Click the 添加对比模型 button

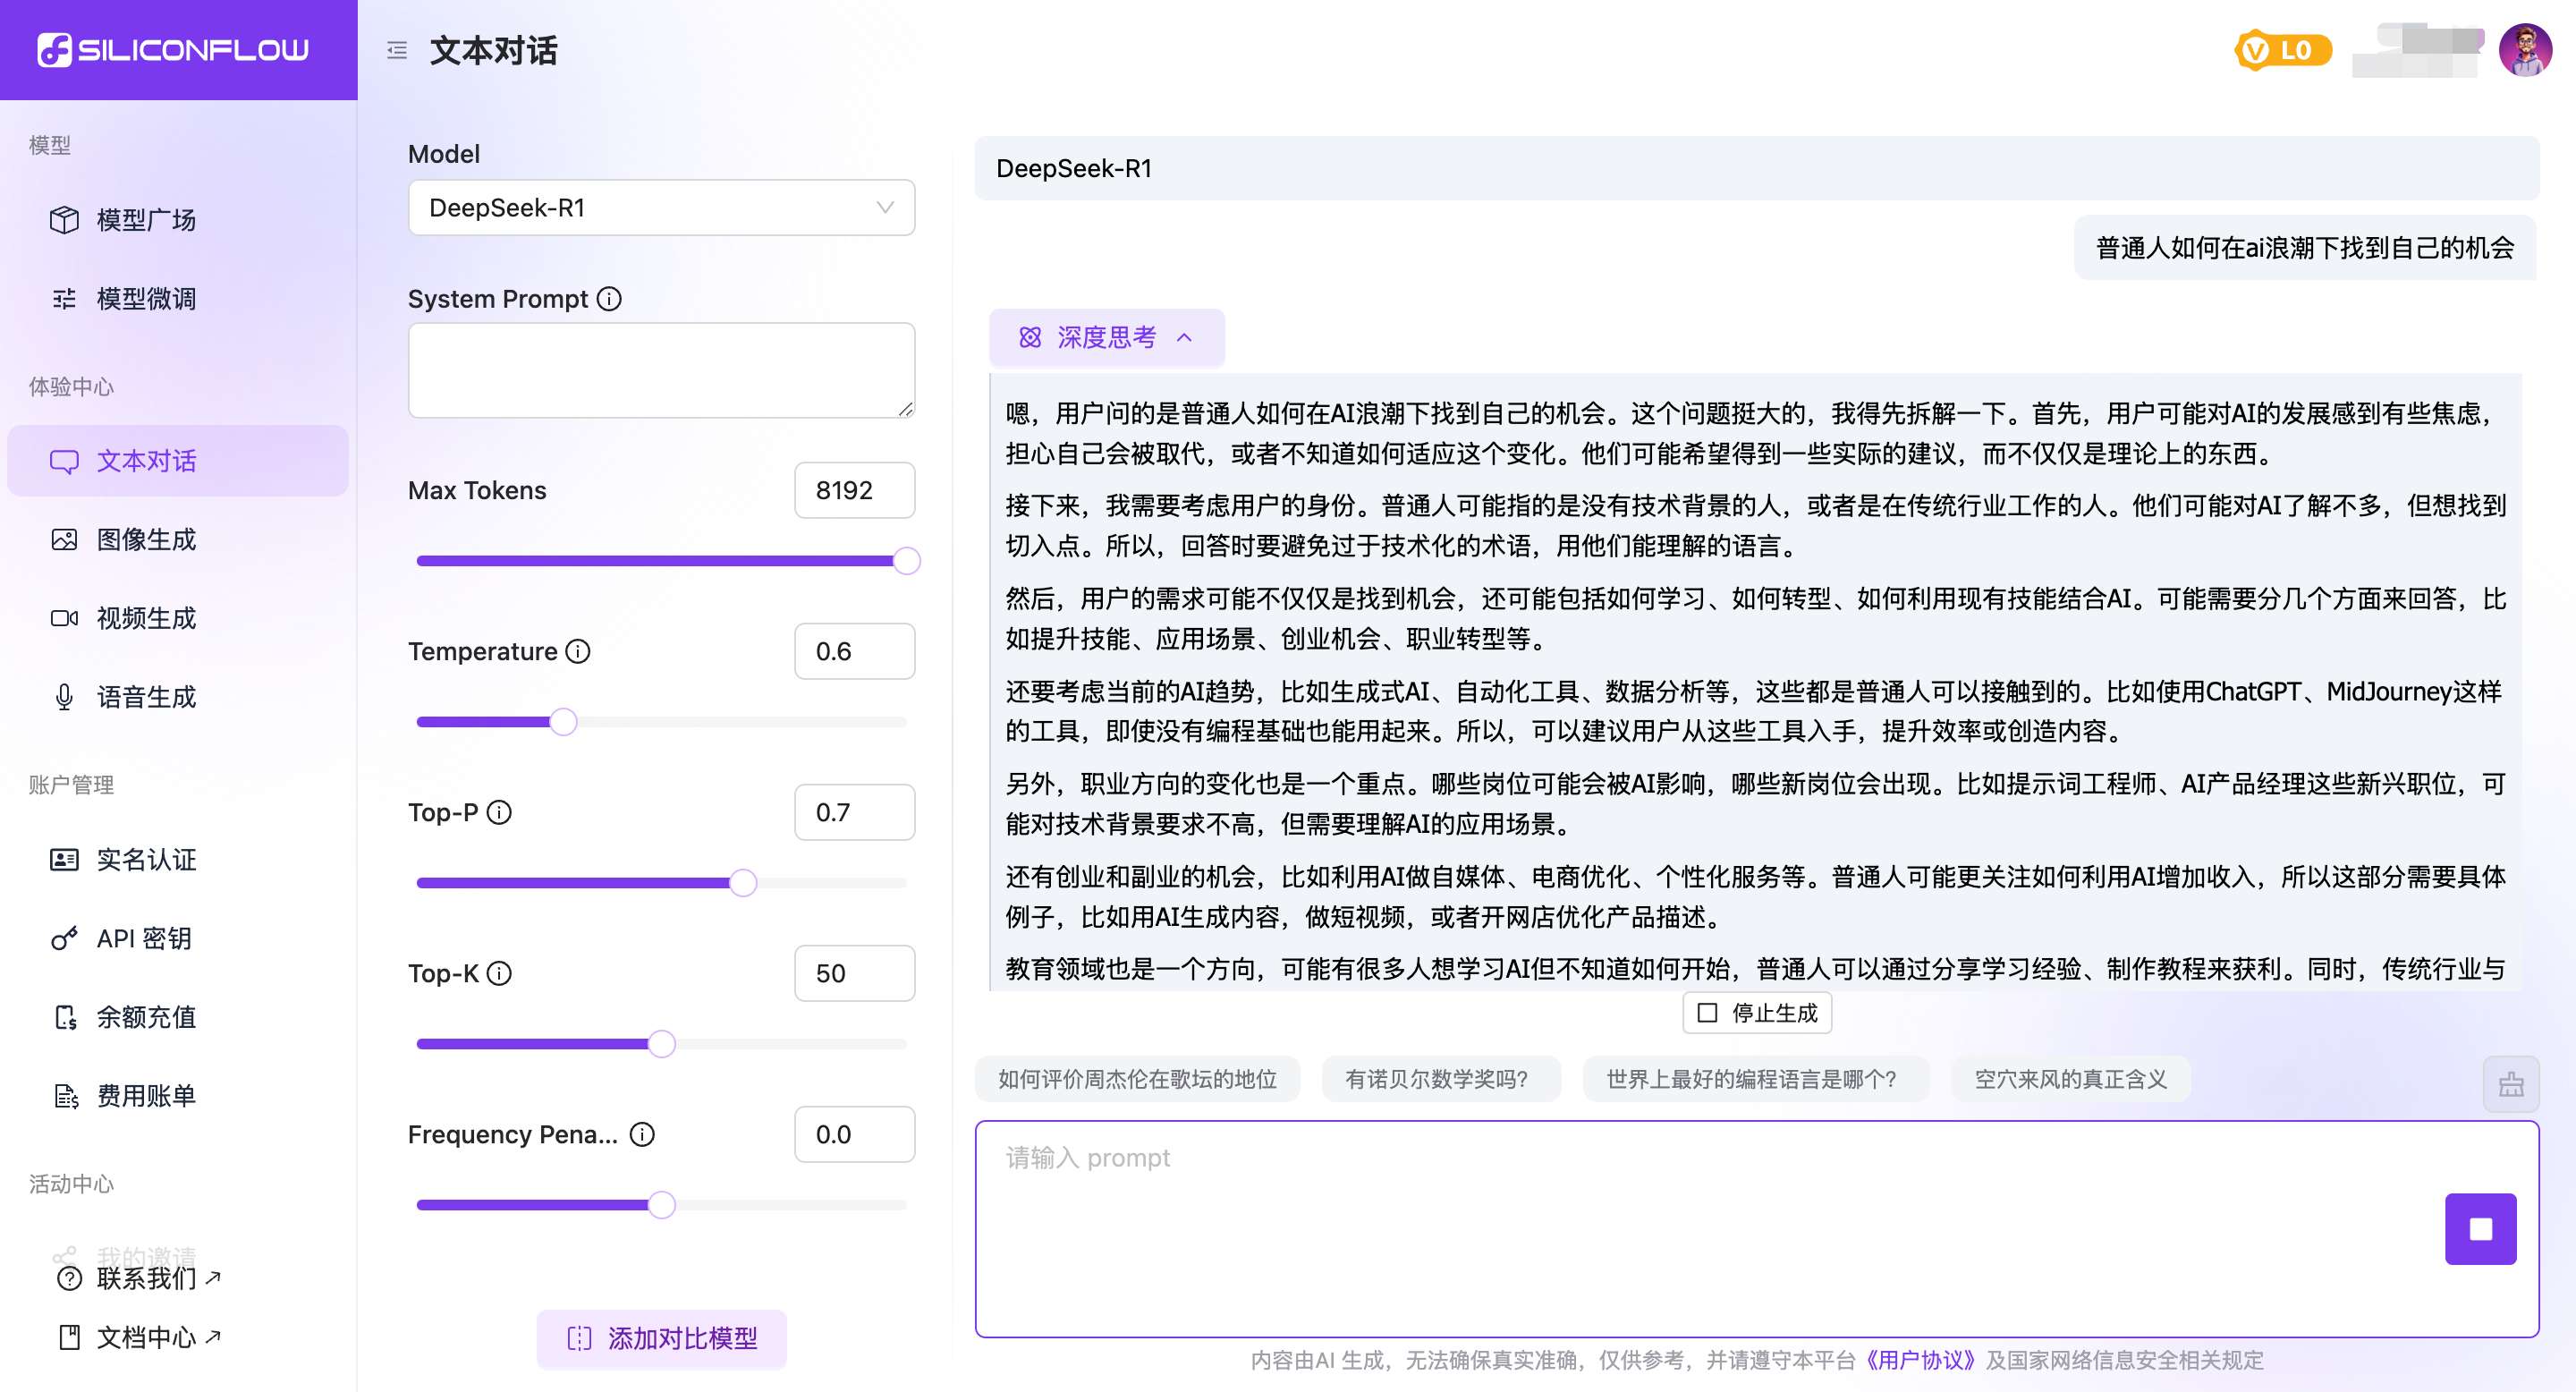click(661, 1338)
